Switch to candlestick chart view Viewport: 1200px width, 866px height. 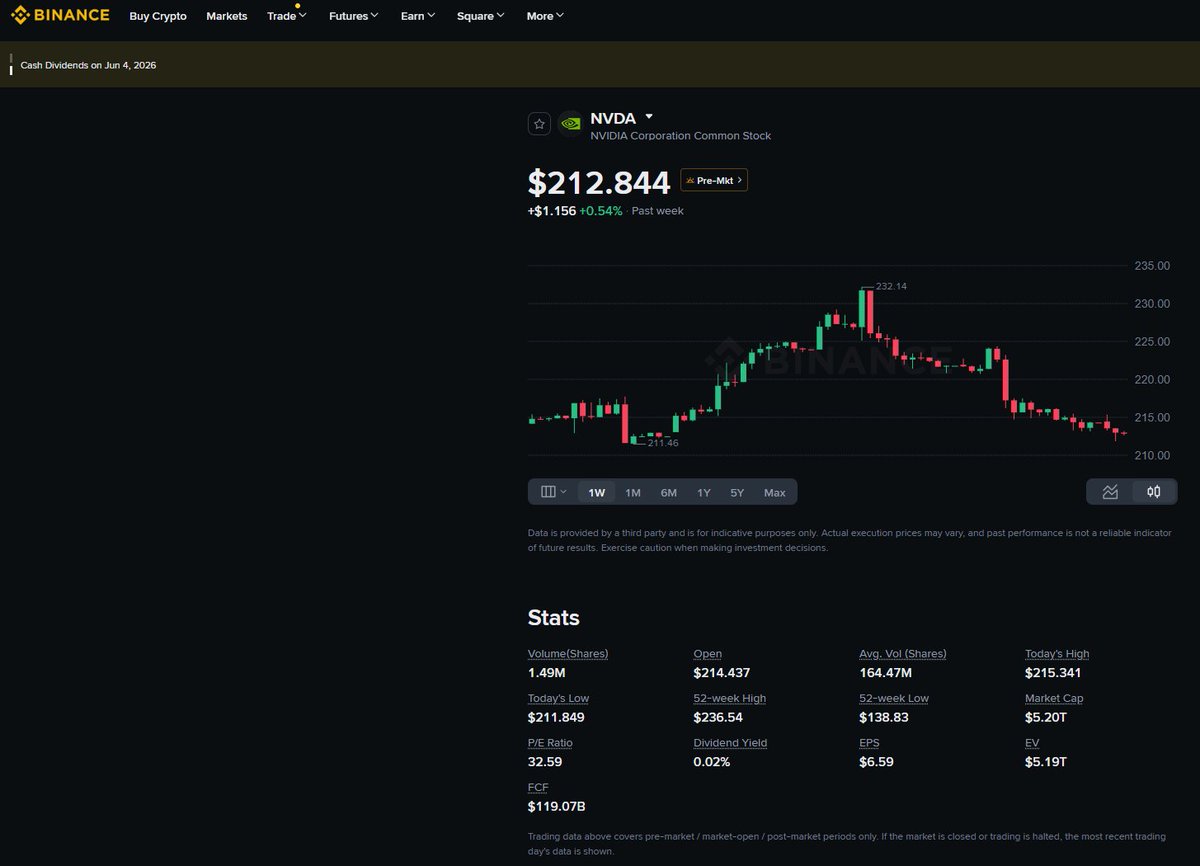tap(1154, 492)
